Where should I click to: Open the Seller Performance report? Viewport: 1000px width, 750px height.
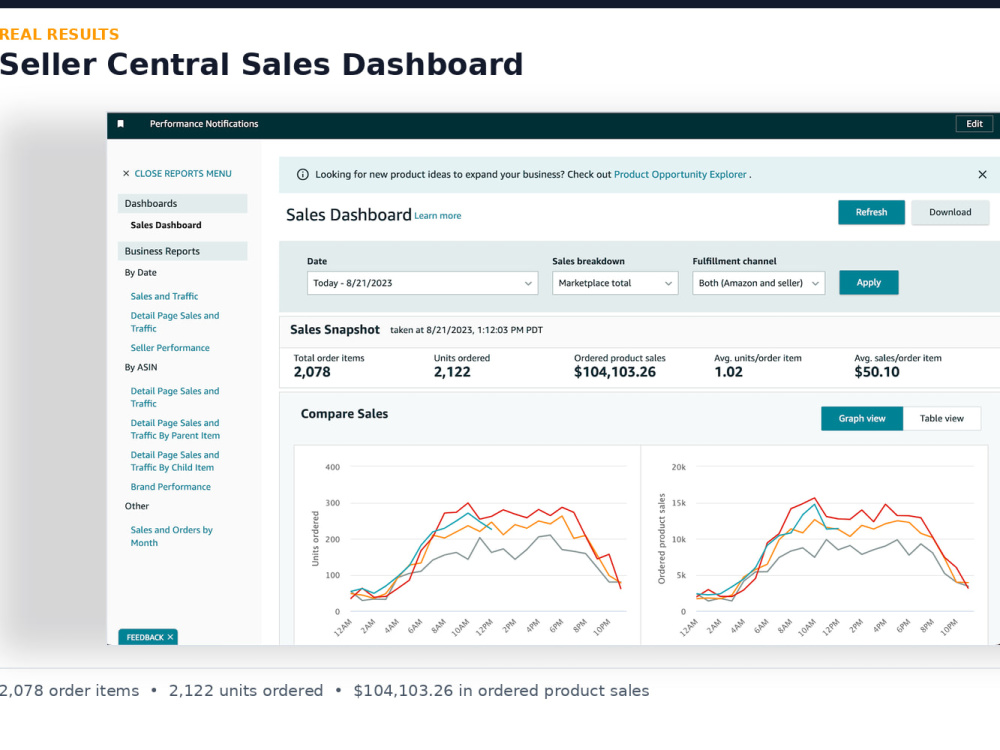170,348
